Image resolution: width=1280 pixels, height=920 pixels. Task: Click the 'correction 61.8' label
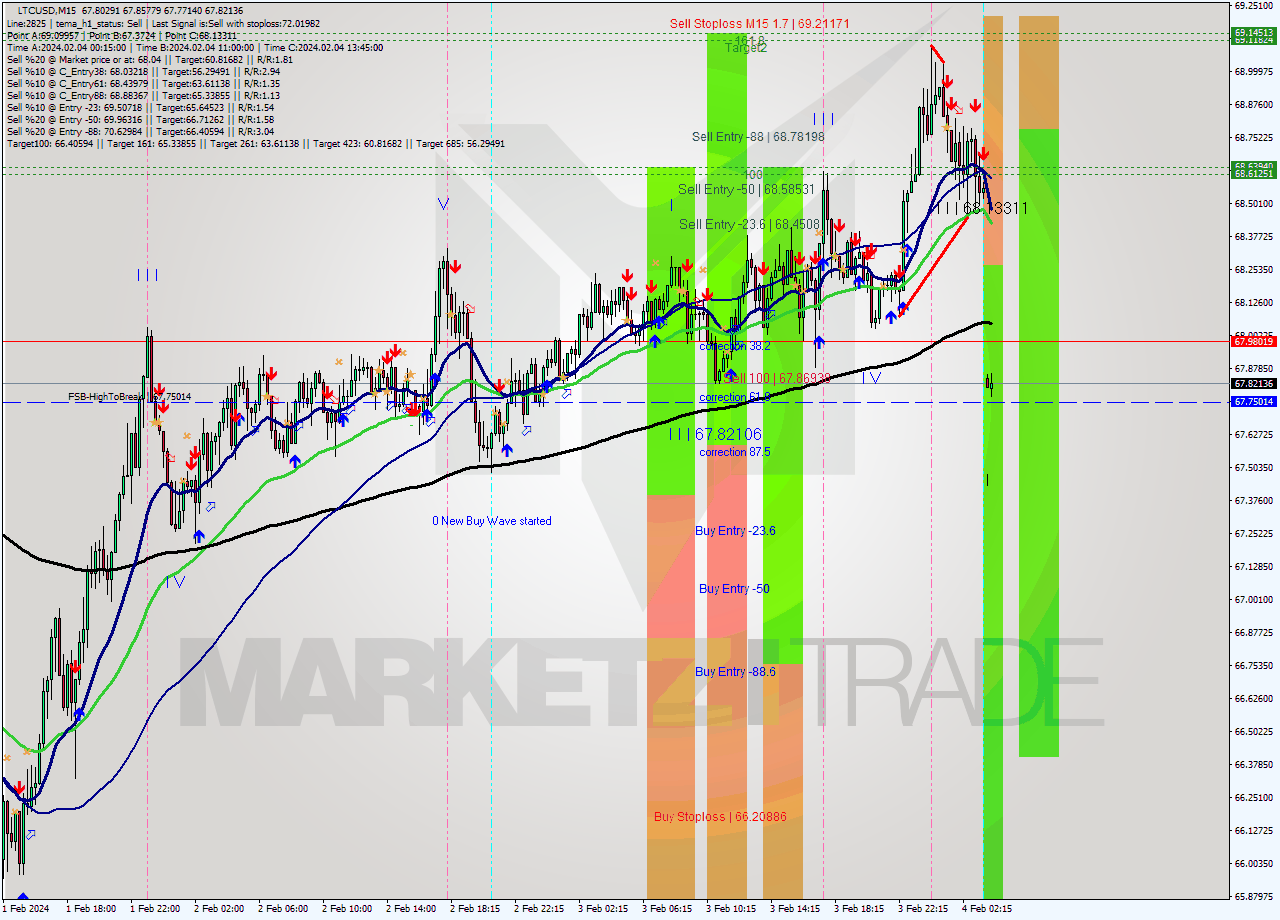point(735,398)
